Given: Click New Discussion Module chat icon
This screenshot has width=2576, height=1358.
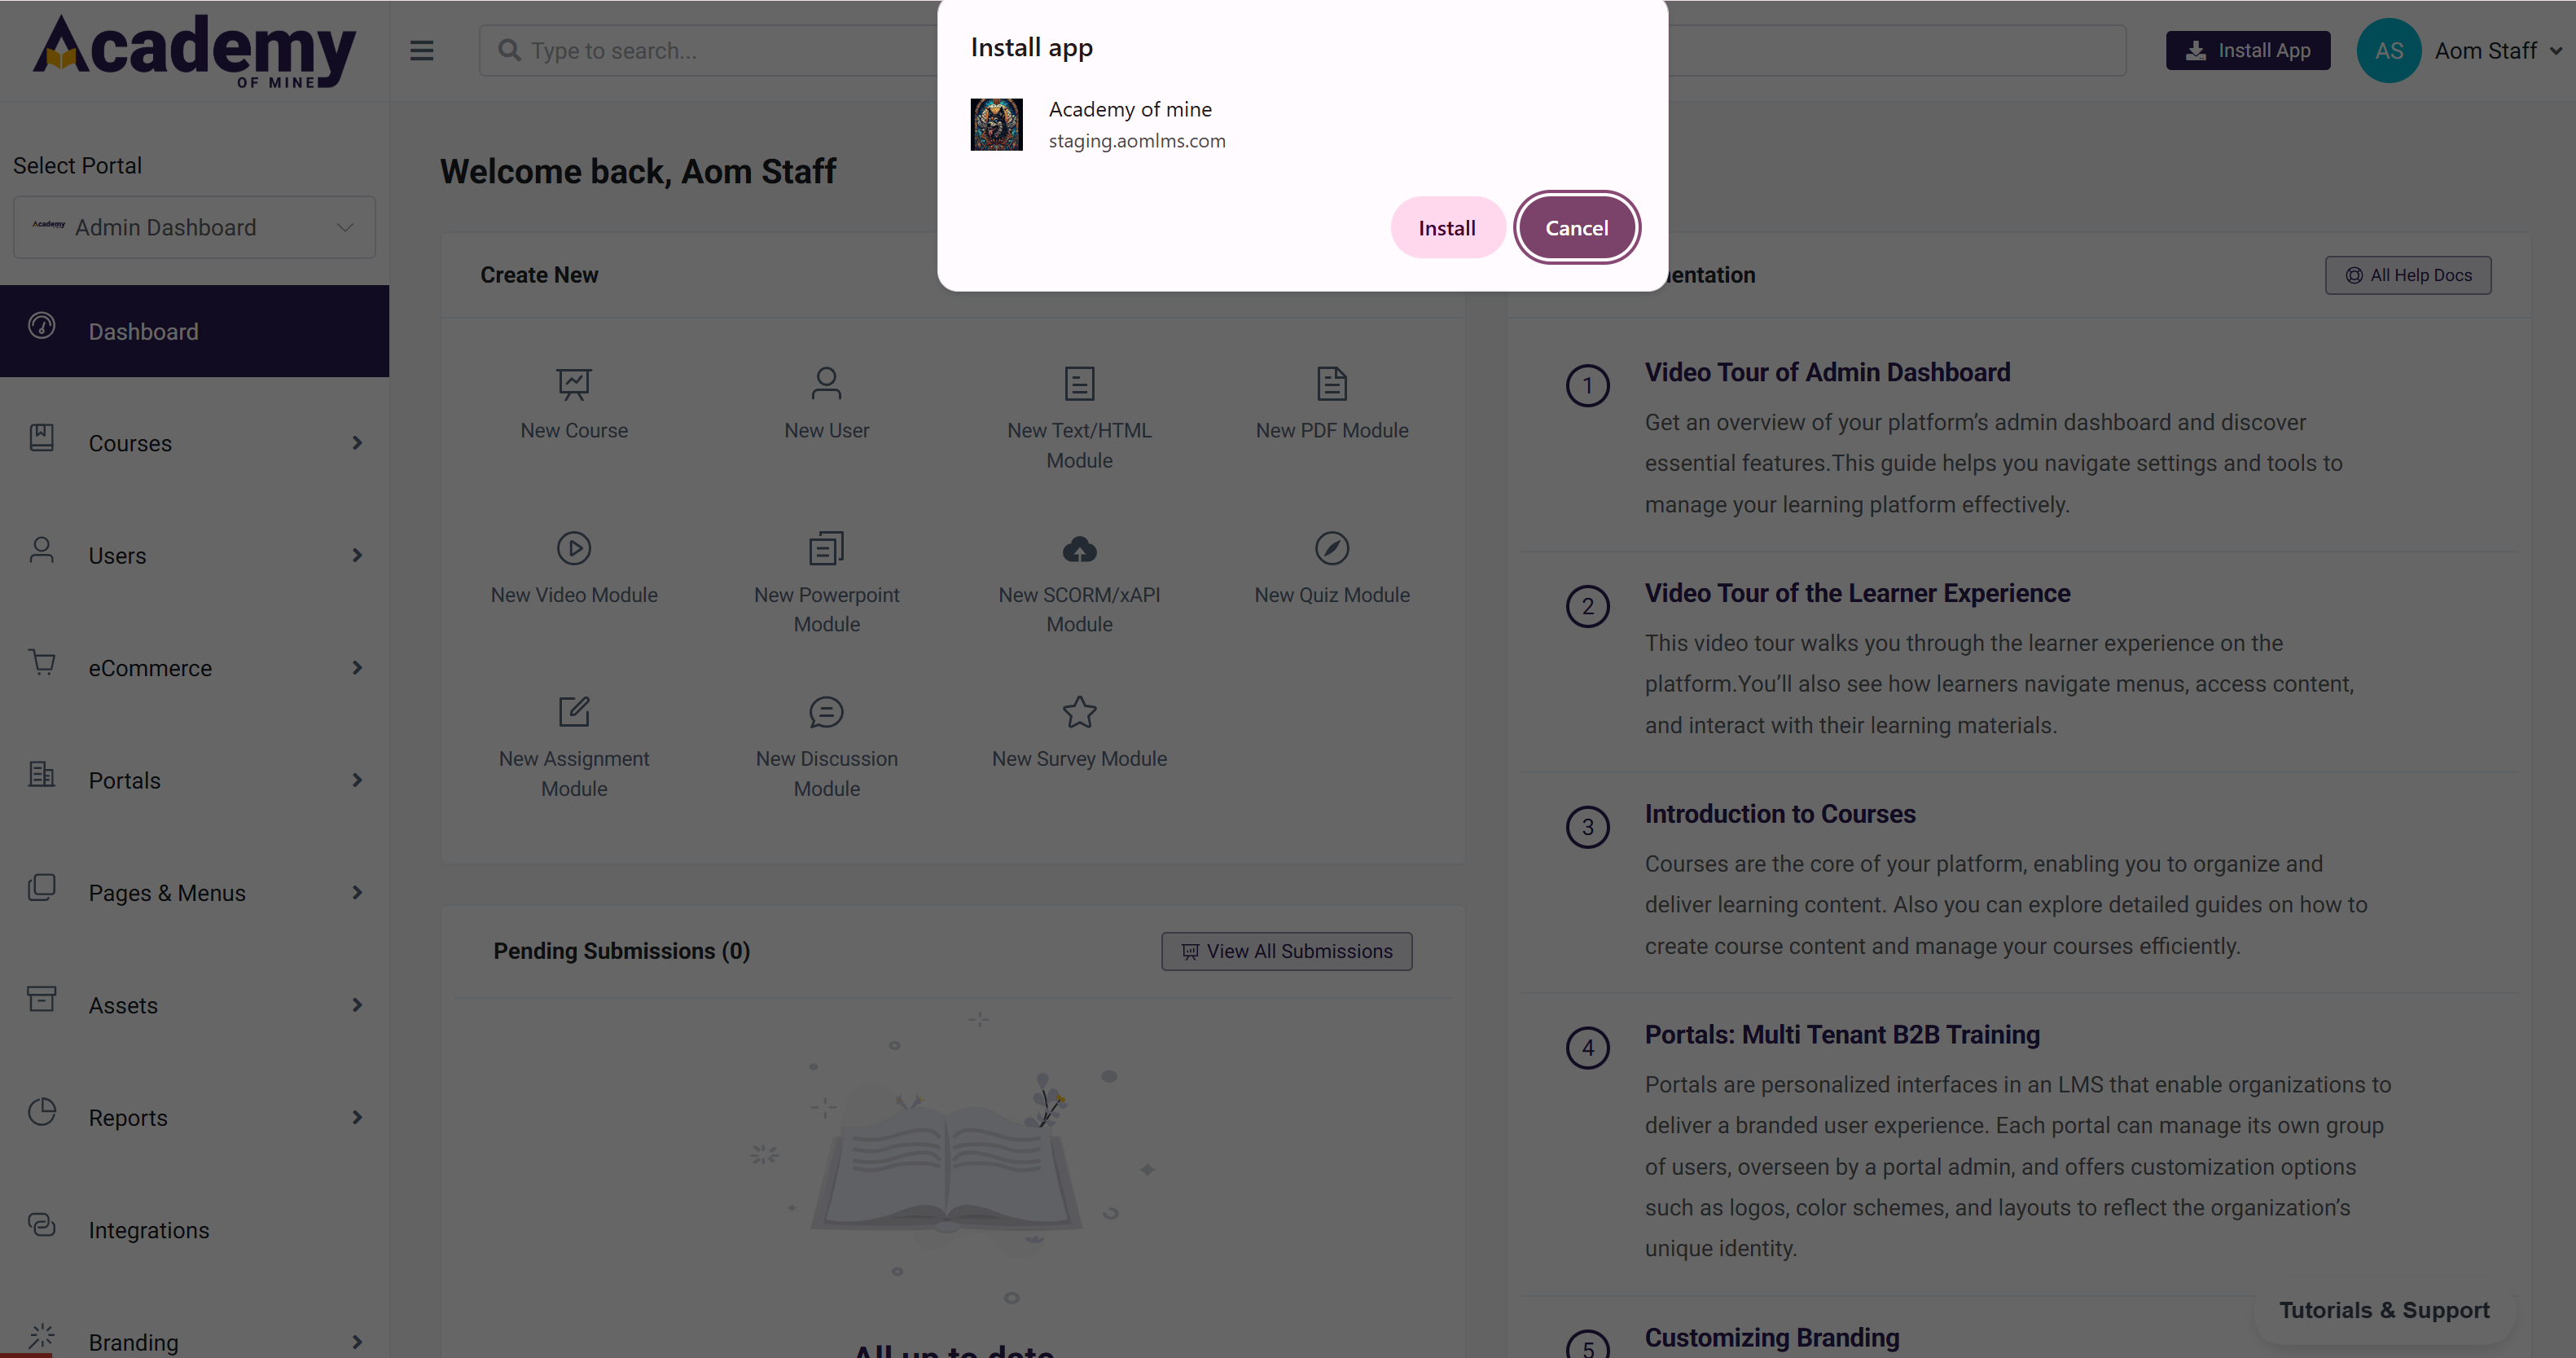Looking at the screenshot, I should click(826, 712).
